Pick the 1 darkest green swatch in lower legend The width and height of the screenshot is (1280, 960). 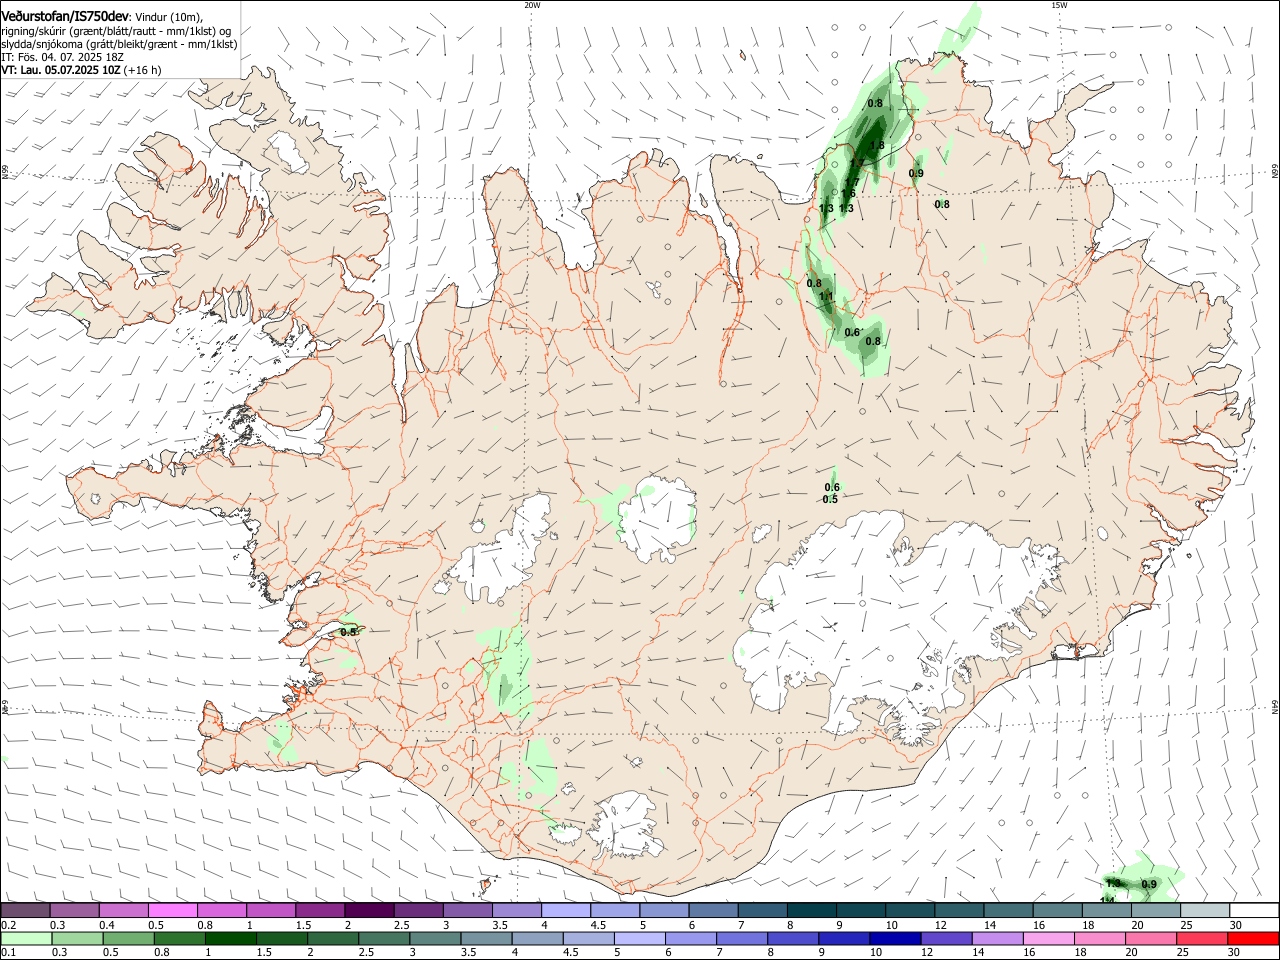[229, 938]
